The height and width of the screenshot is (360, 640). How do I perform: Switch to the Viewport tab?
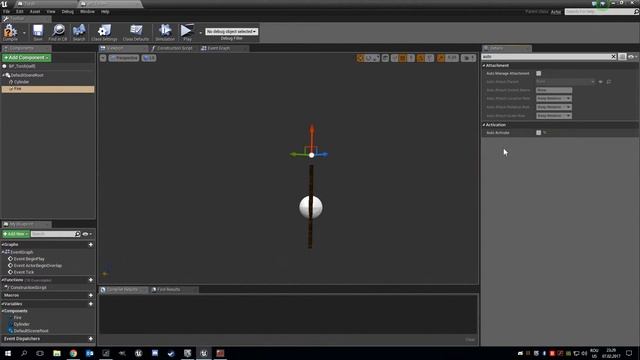(124, 48)
